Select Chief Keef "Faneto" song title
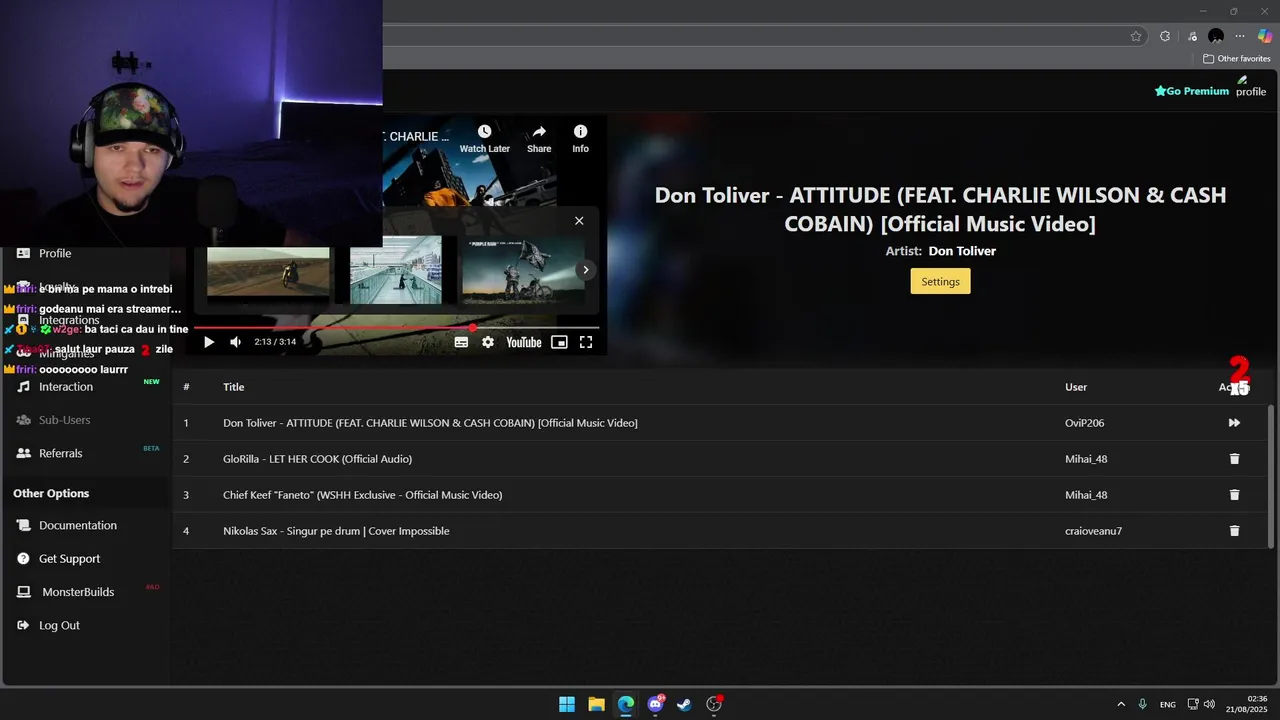 click(362, 495)
